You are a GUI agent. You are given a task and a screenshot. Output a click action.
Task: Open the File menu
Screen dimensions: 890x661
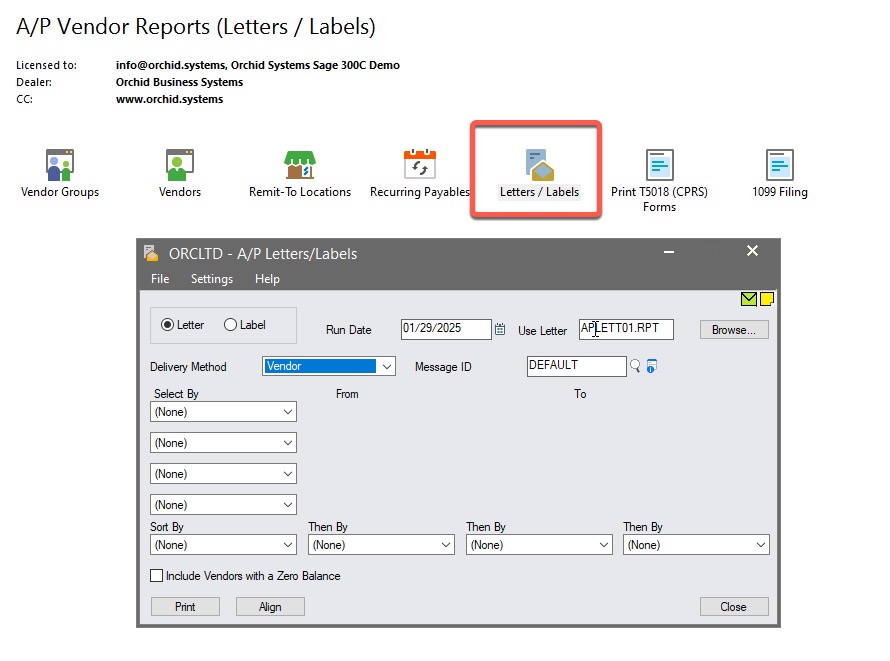click(x=160, y=279)
